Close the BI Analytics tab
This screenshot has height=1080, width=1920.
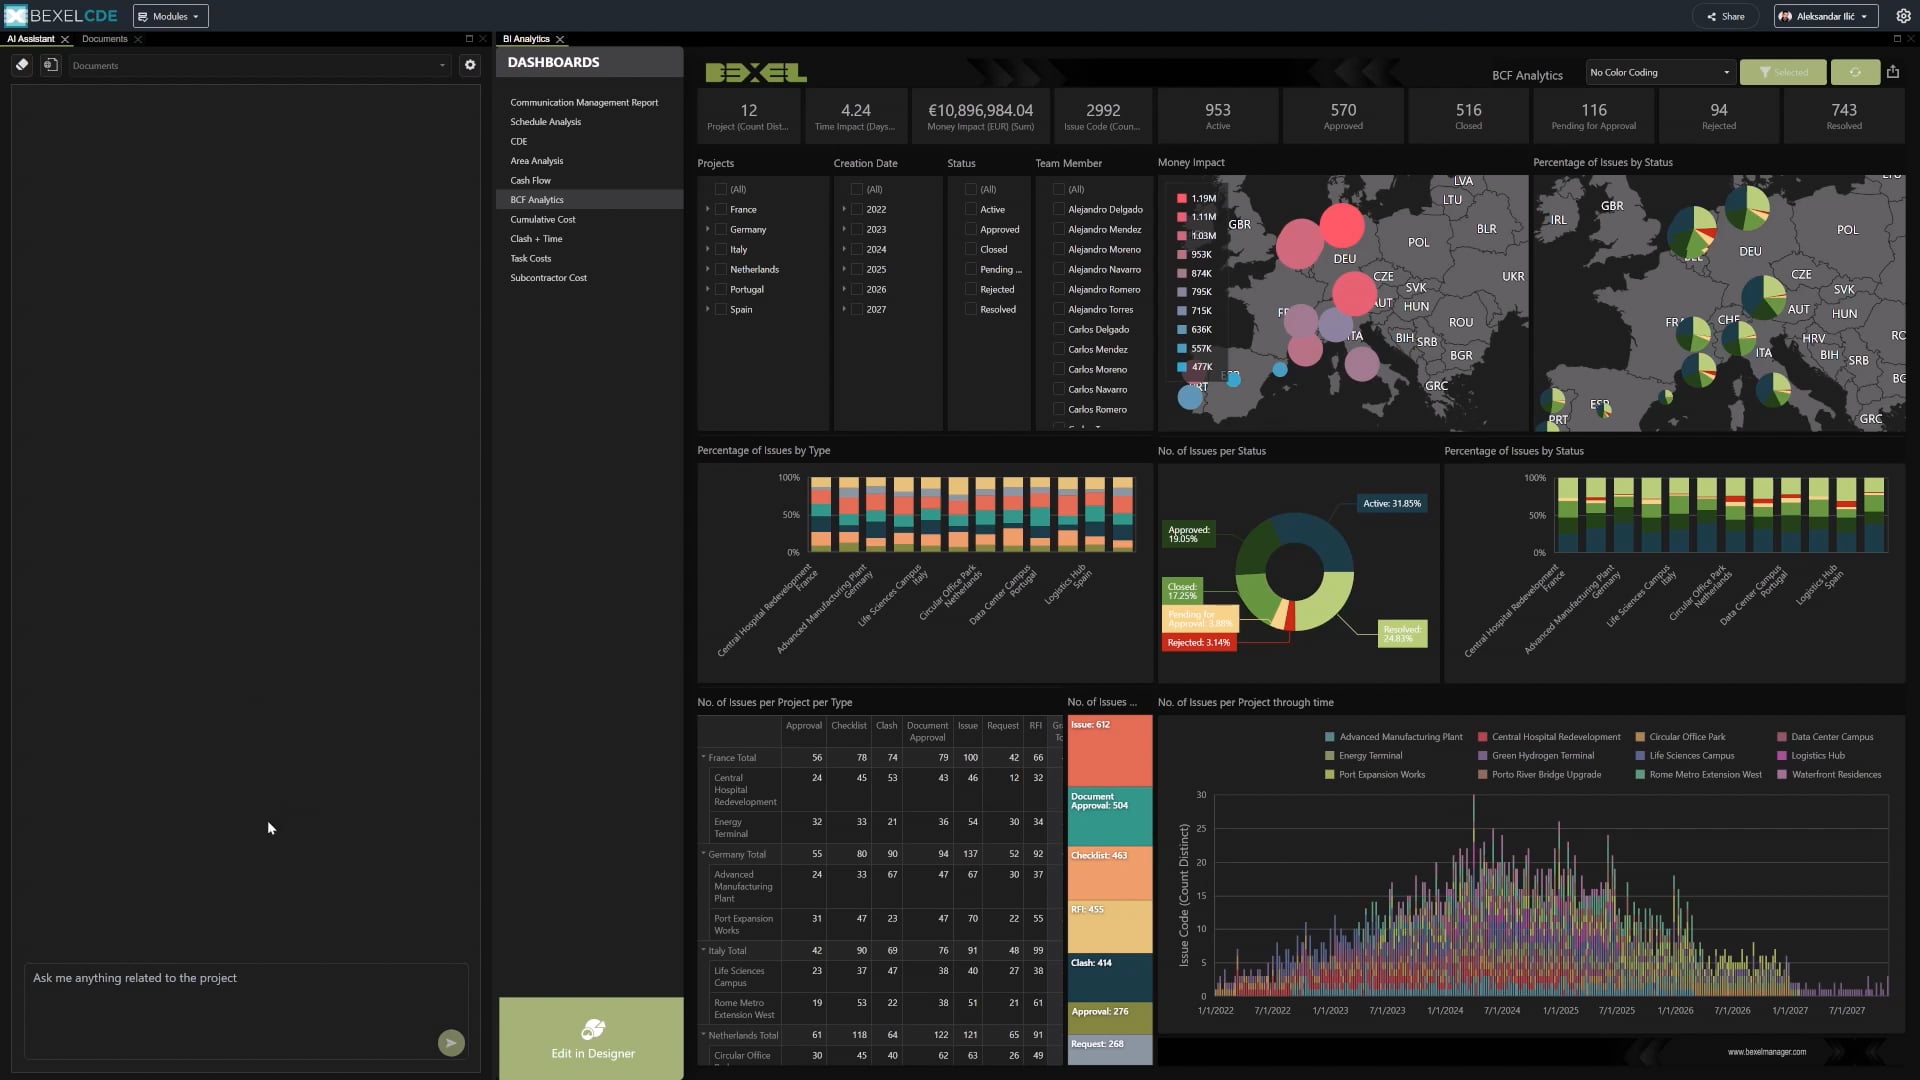[x=560, y=39]
